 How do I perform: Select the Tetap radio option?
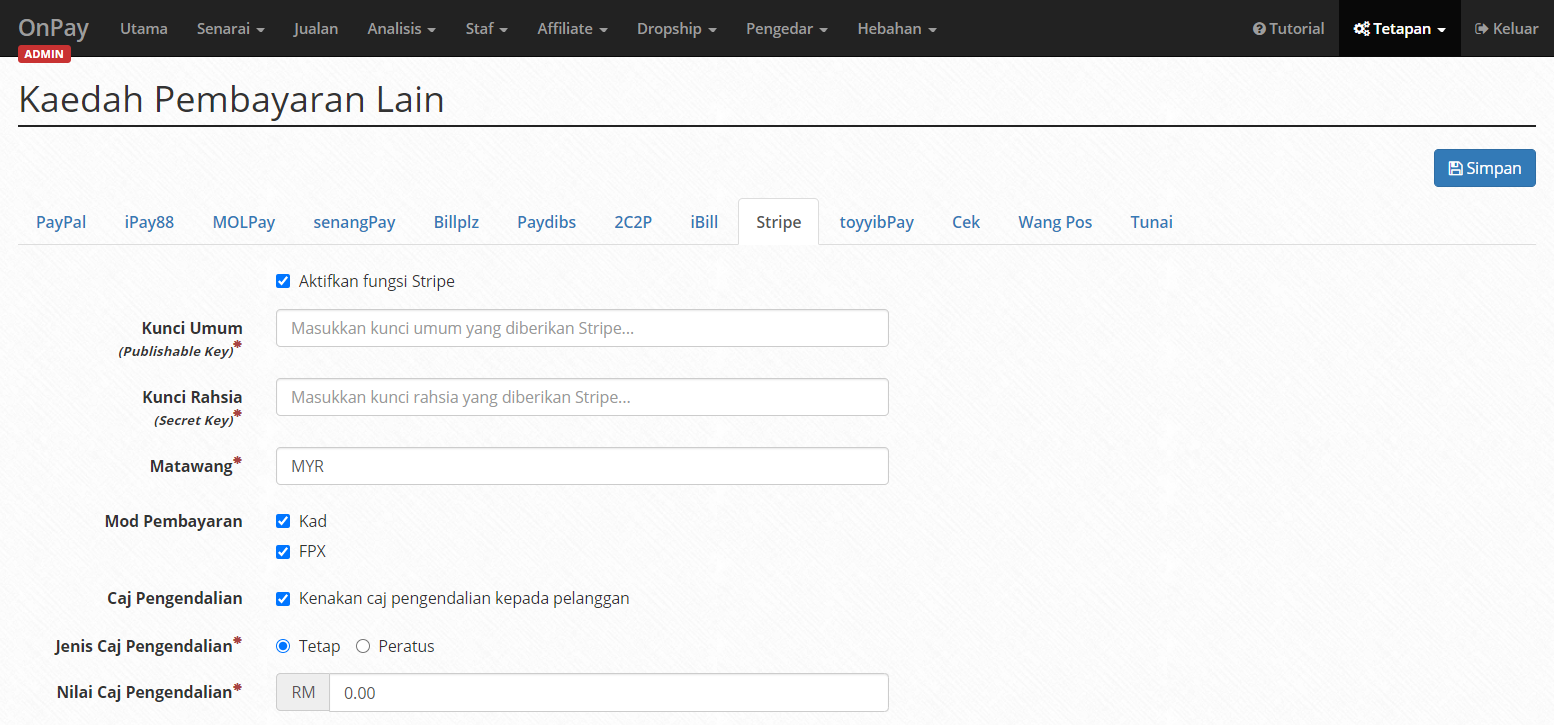(283, 646)
